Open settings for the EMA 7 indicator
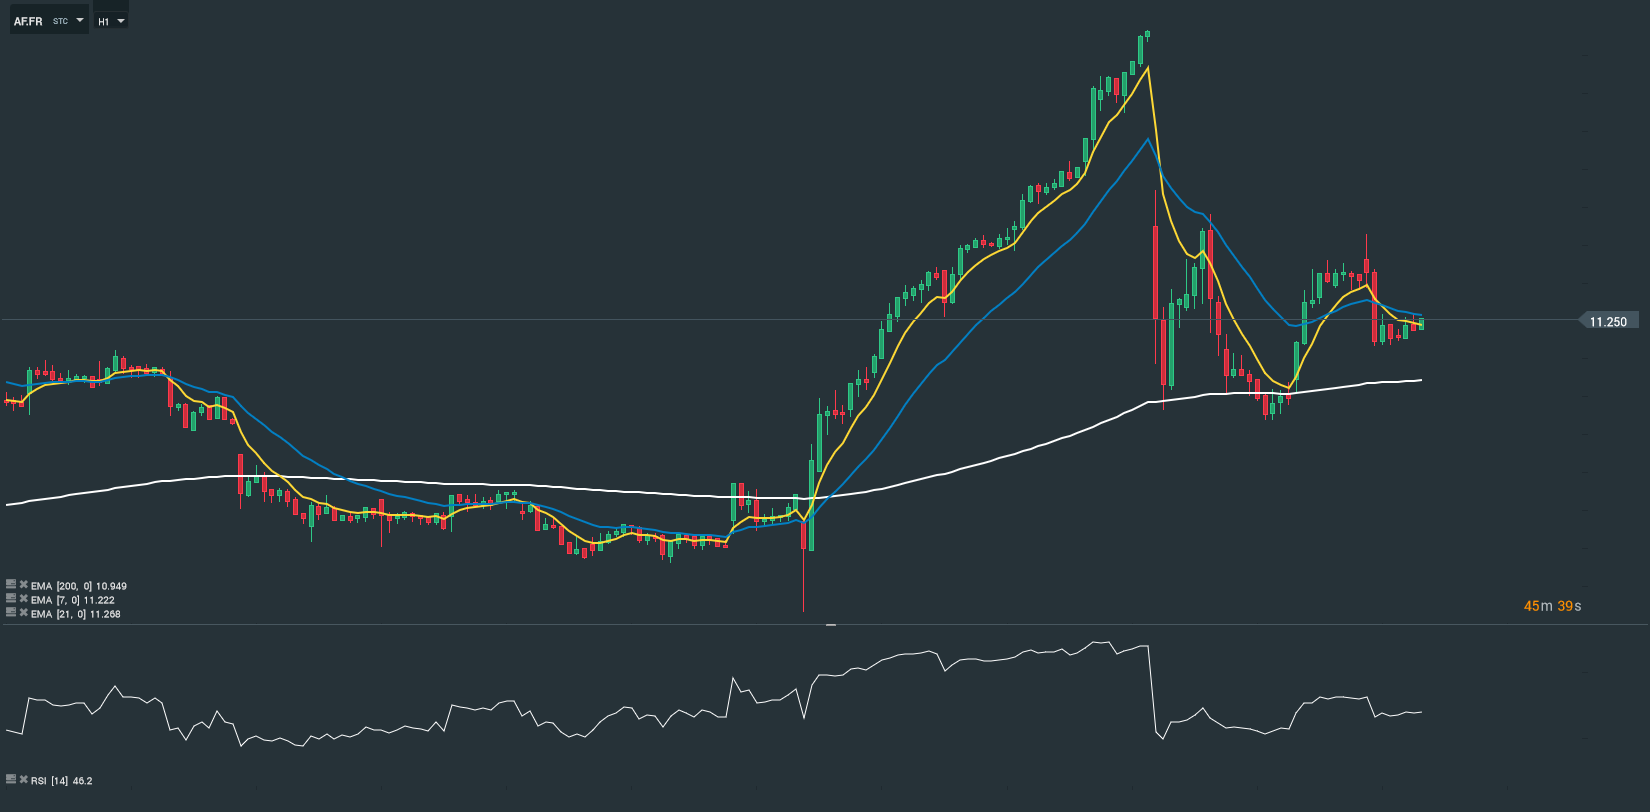Screen dimensions: 1650x812 tap(11, 598)
